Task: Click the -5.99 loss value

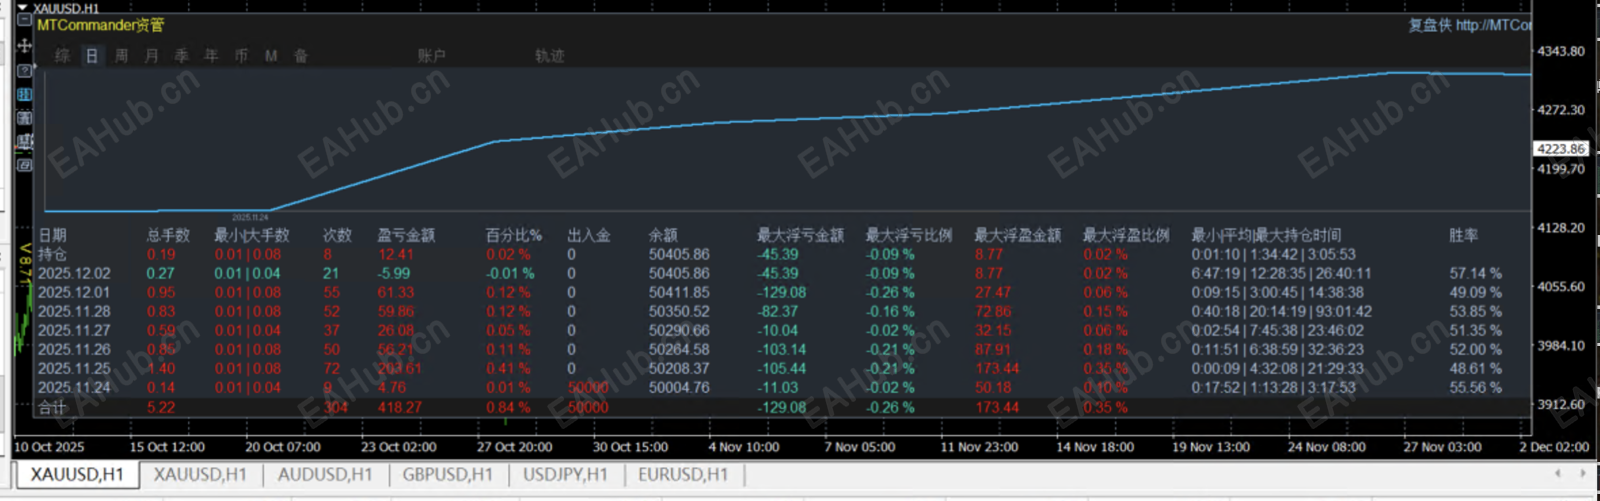Action: tap(394, 273)
